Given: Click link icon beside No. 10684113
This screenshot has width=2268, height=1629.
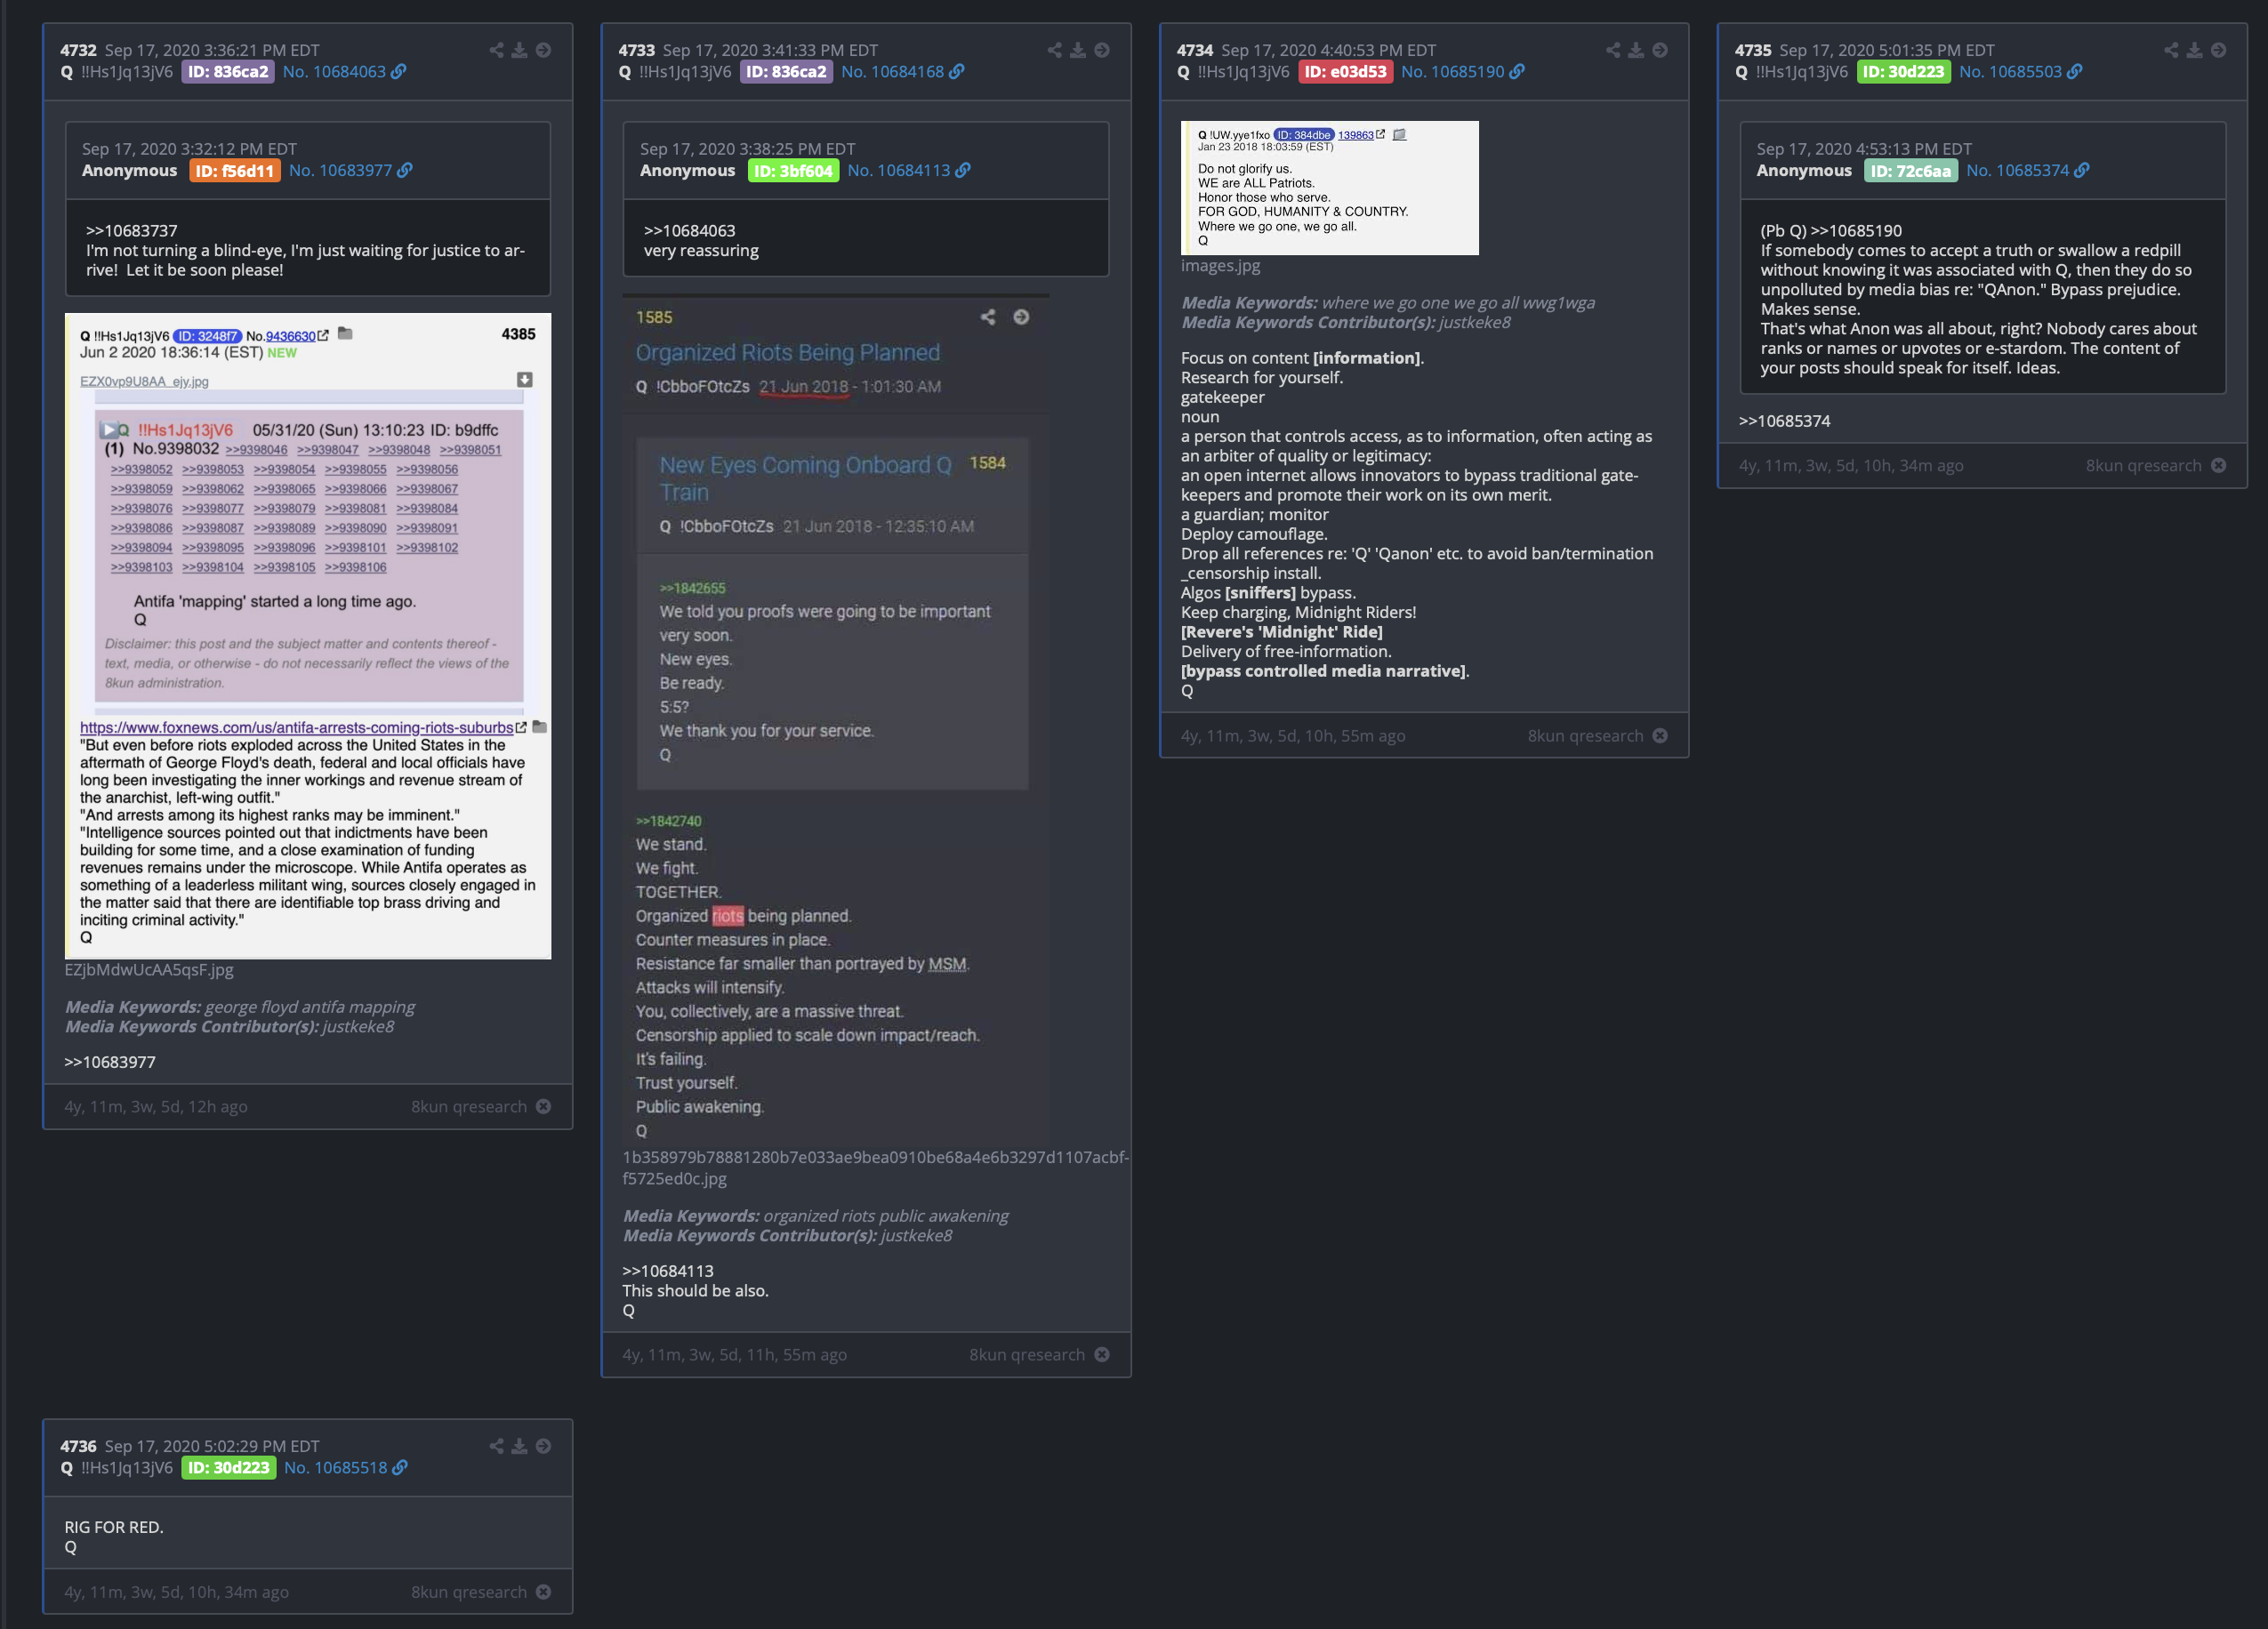Looking at the screenshot, I should (x=963, y=171).
